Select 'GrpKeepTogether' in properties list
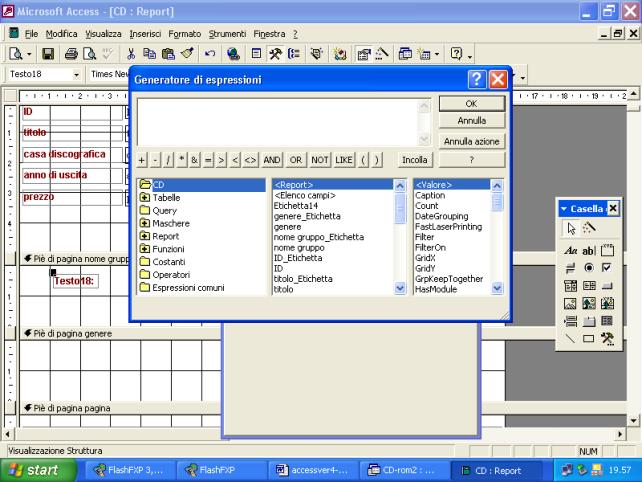 point(449,279)
